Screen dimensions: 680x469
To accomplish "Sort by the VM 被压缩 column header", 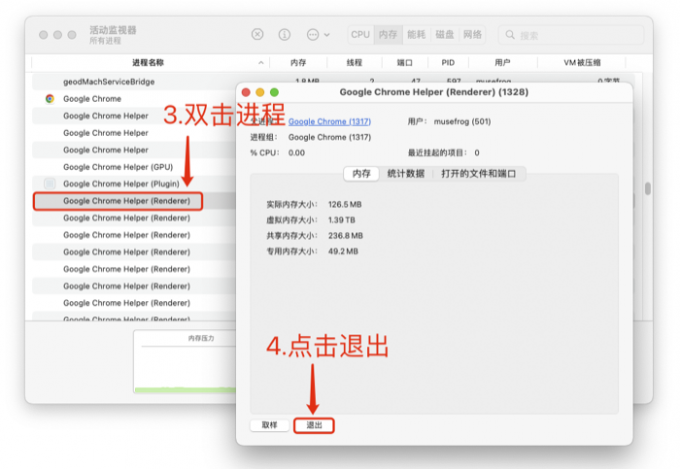I will (x=582, y=62).
